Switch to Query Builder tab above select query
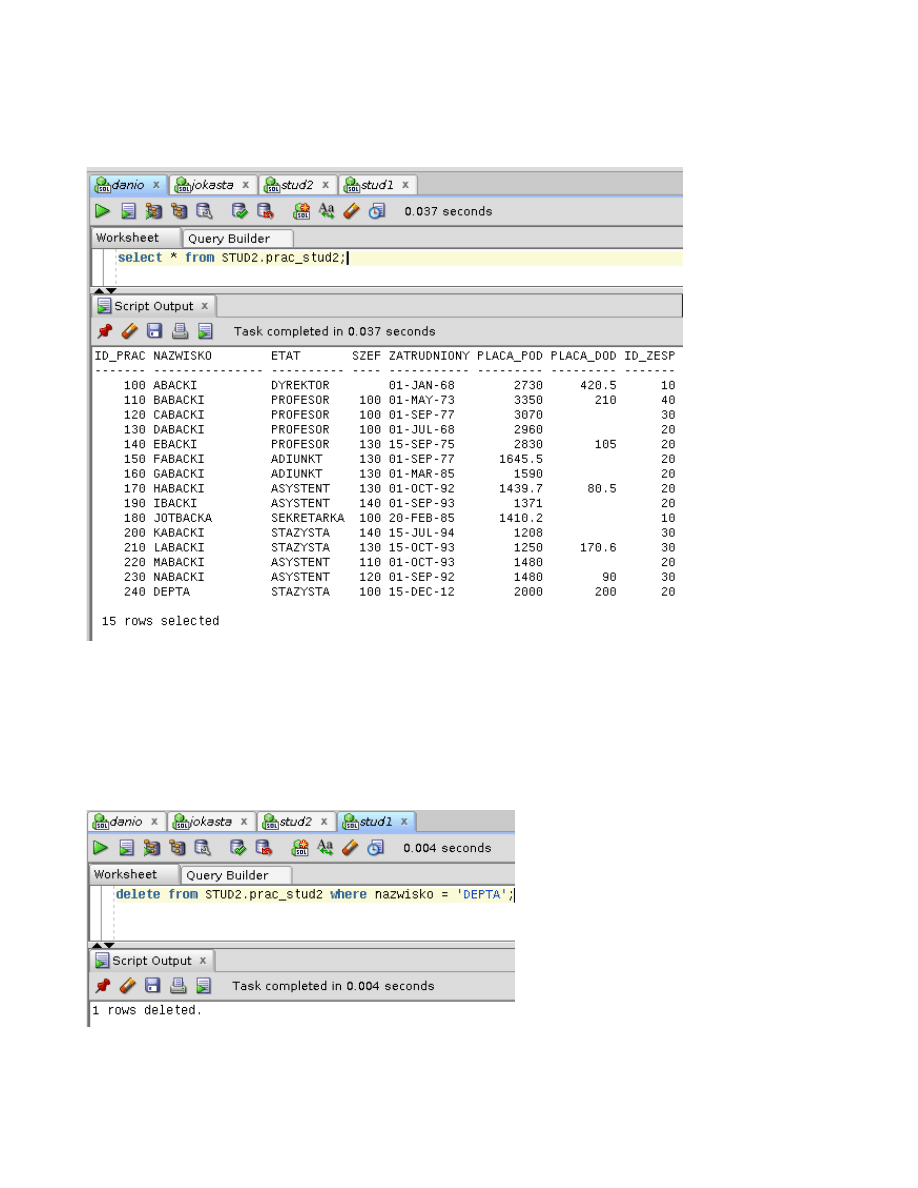The image size is (918, 1188). (x=228, y=239)
